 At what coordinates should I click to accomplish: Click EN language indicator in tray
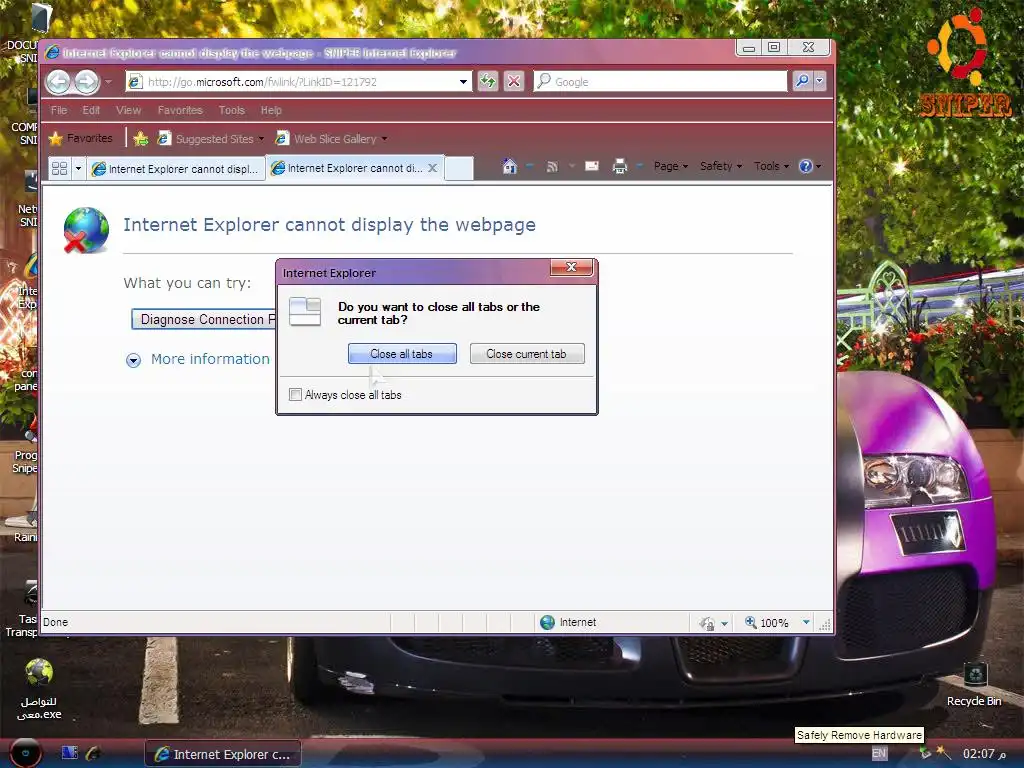click(879, 754)
